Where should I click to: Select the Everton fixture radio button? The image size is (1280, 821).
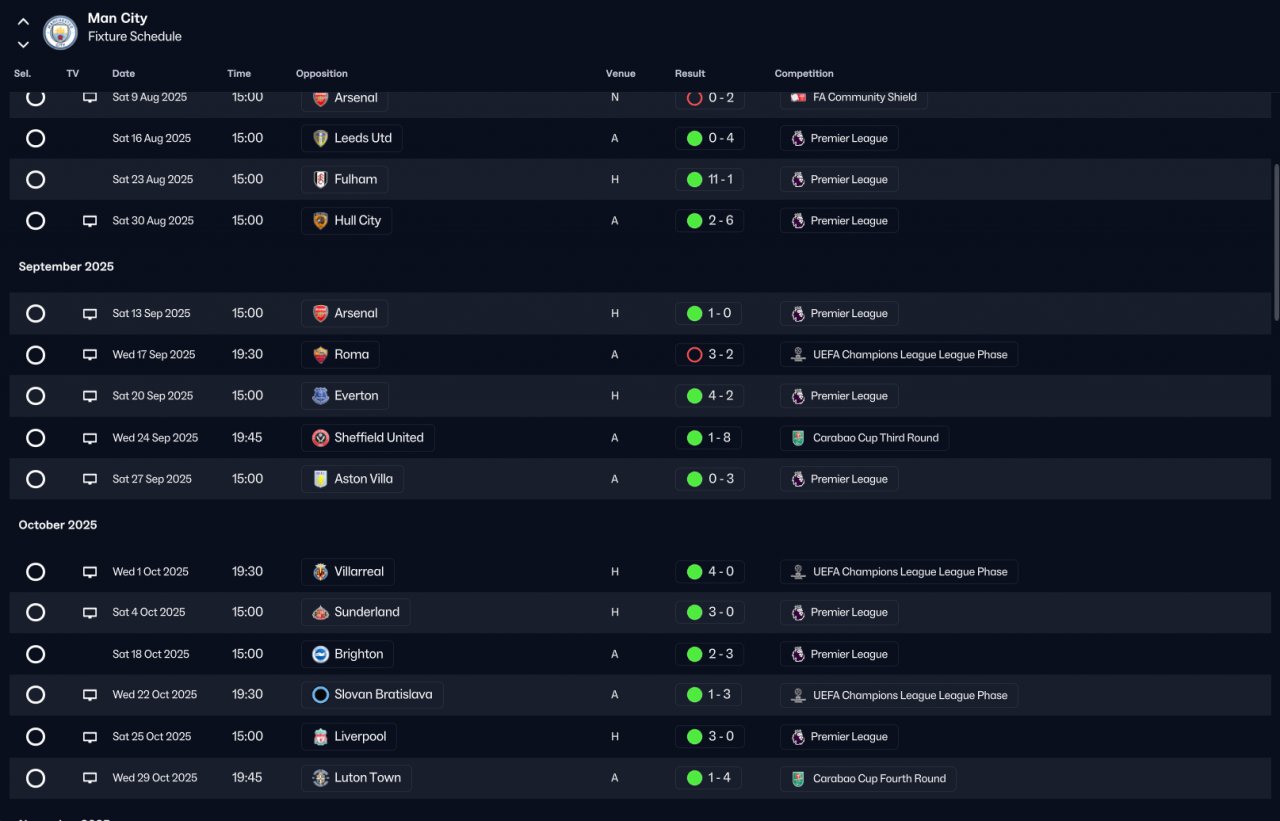[x=35, y=396]
